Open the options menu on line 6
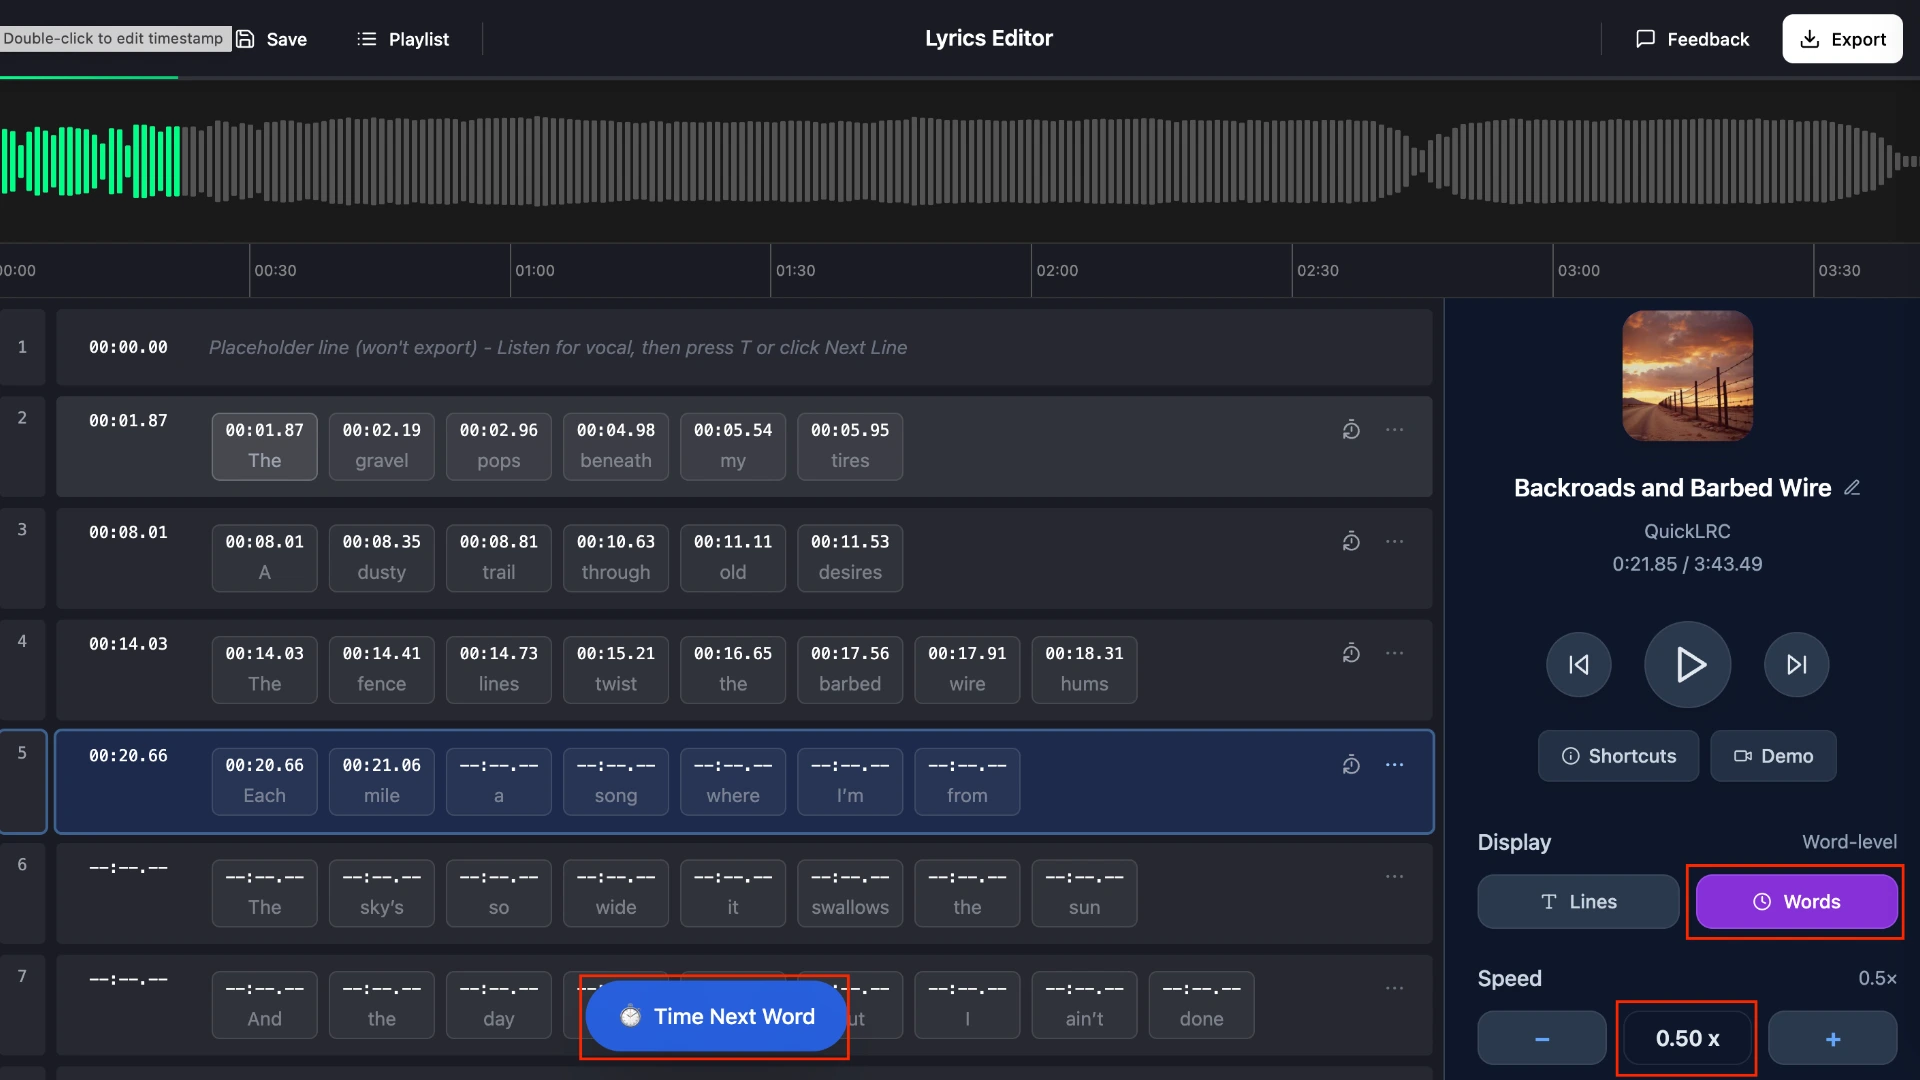This screenshot has width=1920, height=1080. 1395,876
